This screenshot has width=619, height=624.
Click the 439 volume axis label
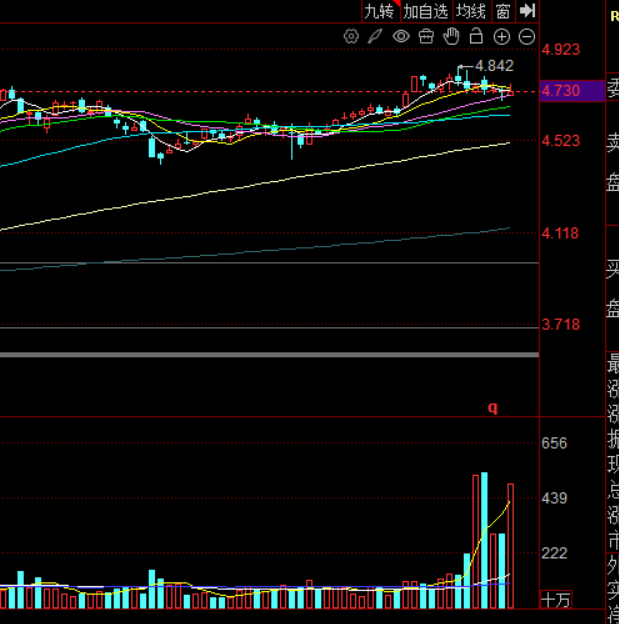pos(554,498)
